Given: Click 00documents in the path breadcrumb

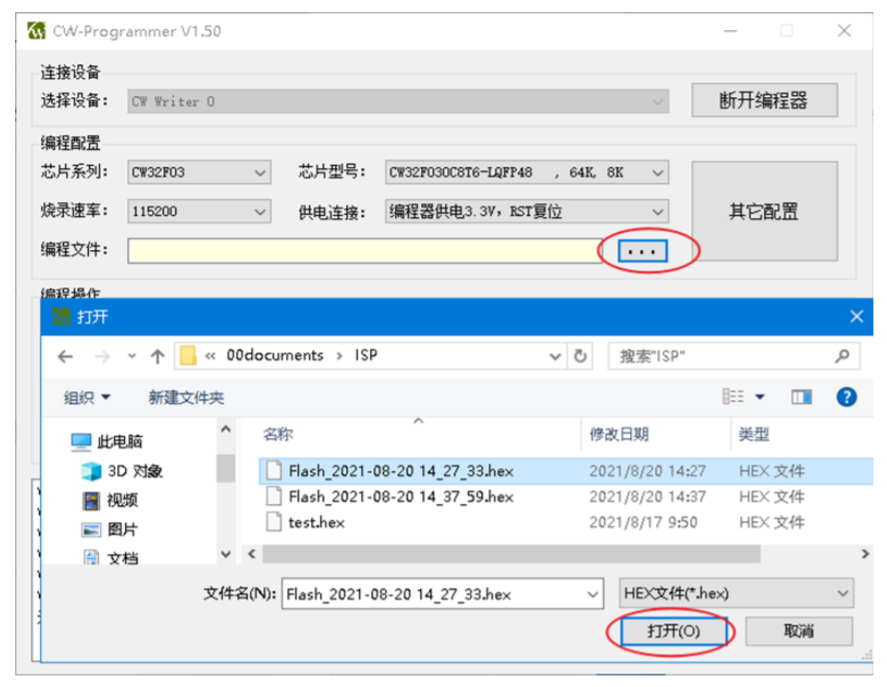Looking at the screenshot, I should point(275,355).
